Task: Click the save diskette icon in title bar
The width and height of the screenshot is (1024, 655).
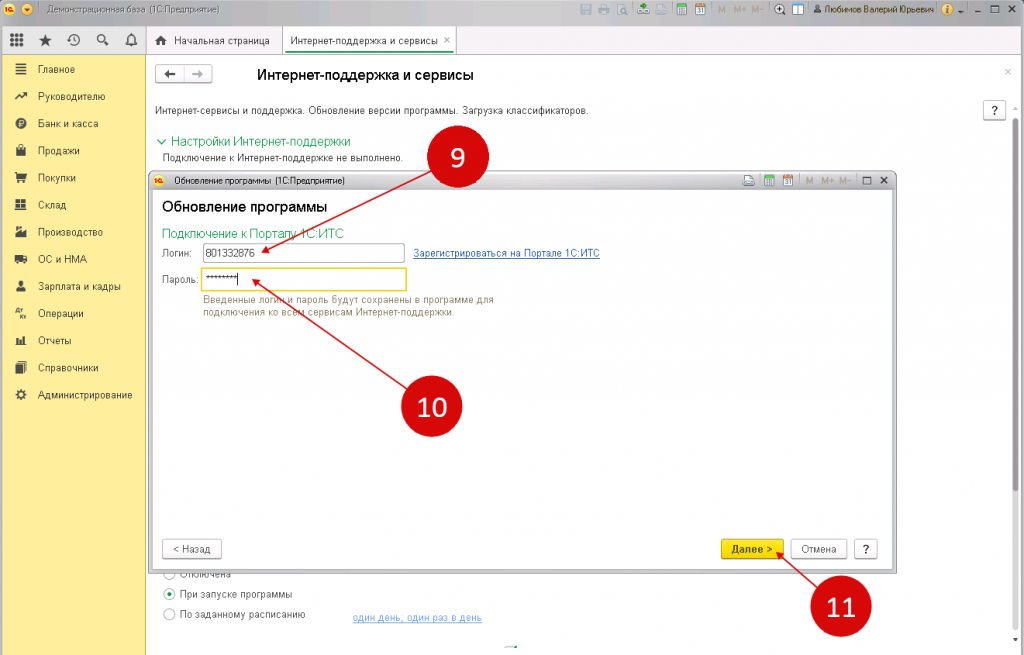Action: point(586,9)
